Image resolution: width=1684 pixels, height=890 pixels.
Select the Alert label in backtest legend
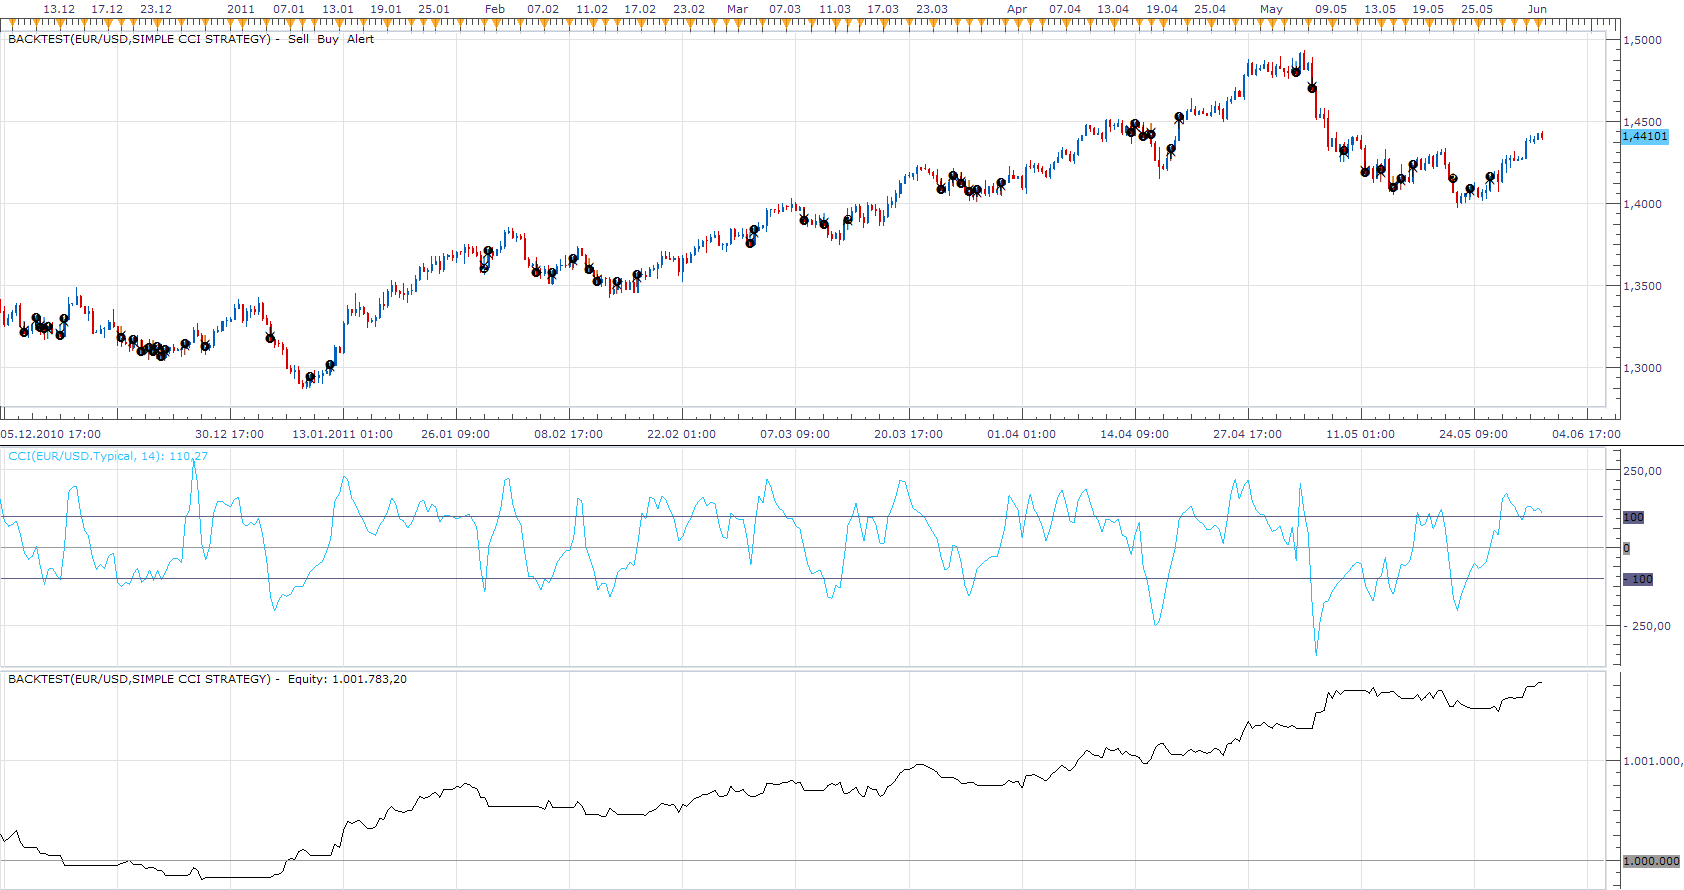pos(360,39)
